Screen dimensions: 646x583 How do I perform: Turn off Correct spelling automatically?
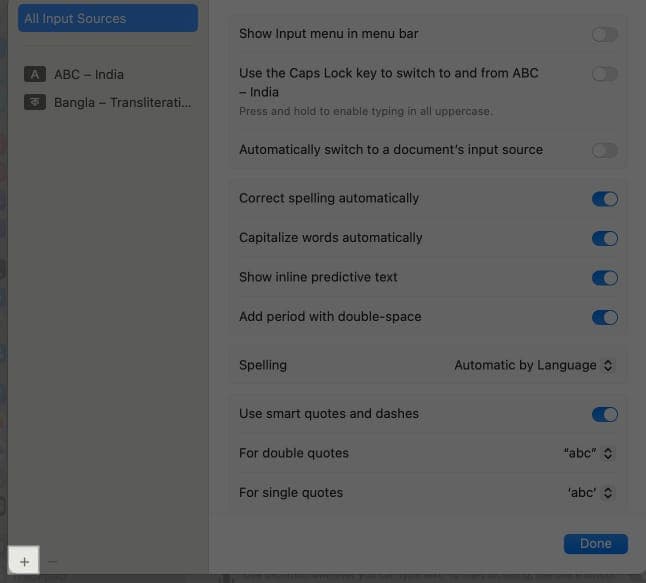click(x=604, y=199)
